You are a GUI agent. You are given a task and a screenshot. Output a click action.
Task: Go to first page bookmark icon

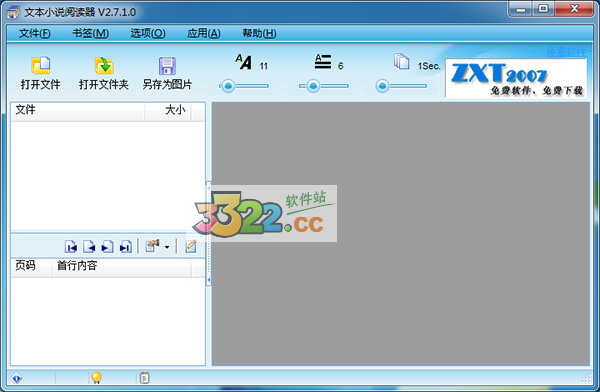tap(71, 247)
